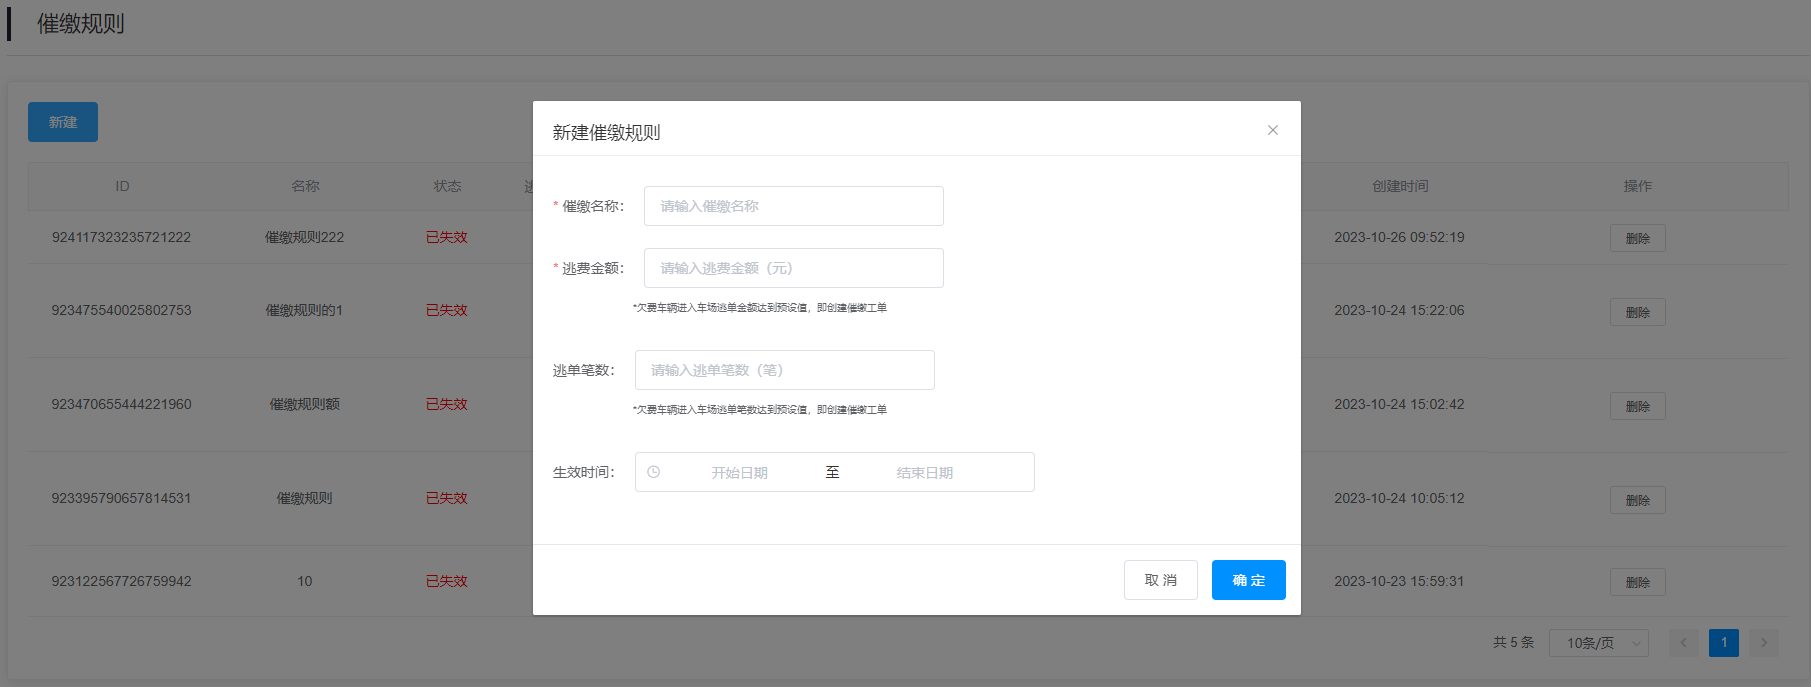Delete the rule named 10
The width and height of the screenshot is (1811, 687).
[1637, 582]
